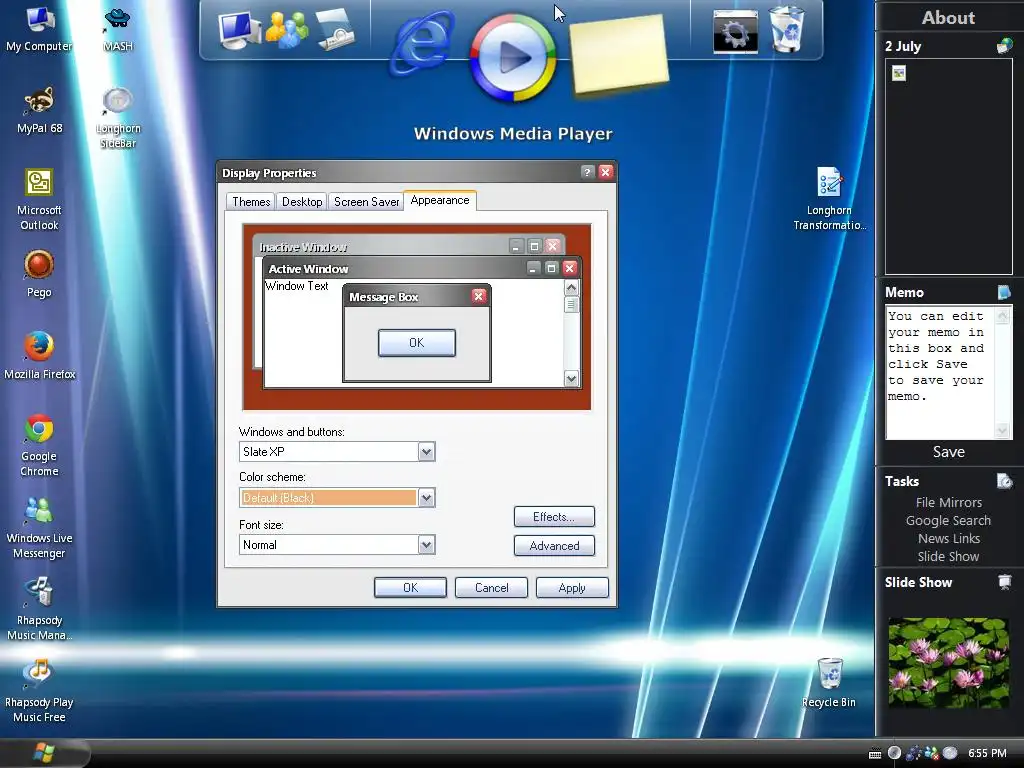Open My Computer from the top dock

[x=239, y=29]
